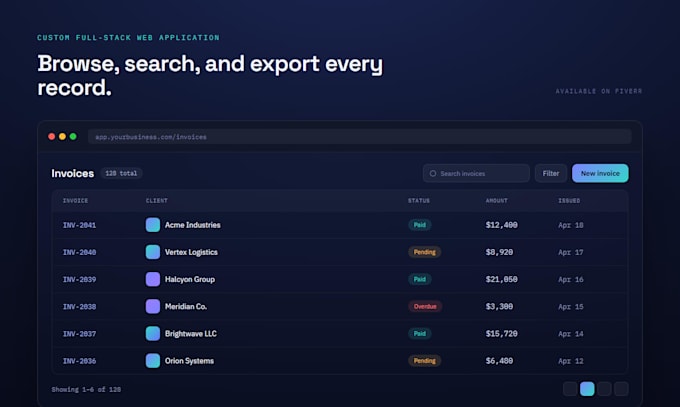This screenshot has height=407, width=680.
Task: Open invoice INV-2041
Action: [x=79, y=225]
